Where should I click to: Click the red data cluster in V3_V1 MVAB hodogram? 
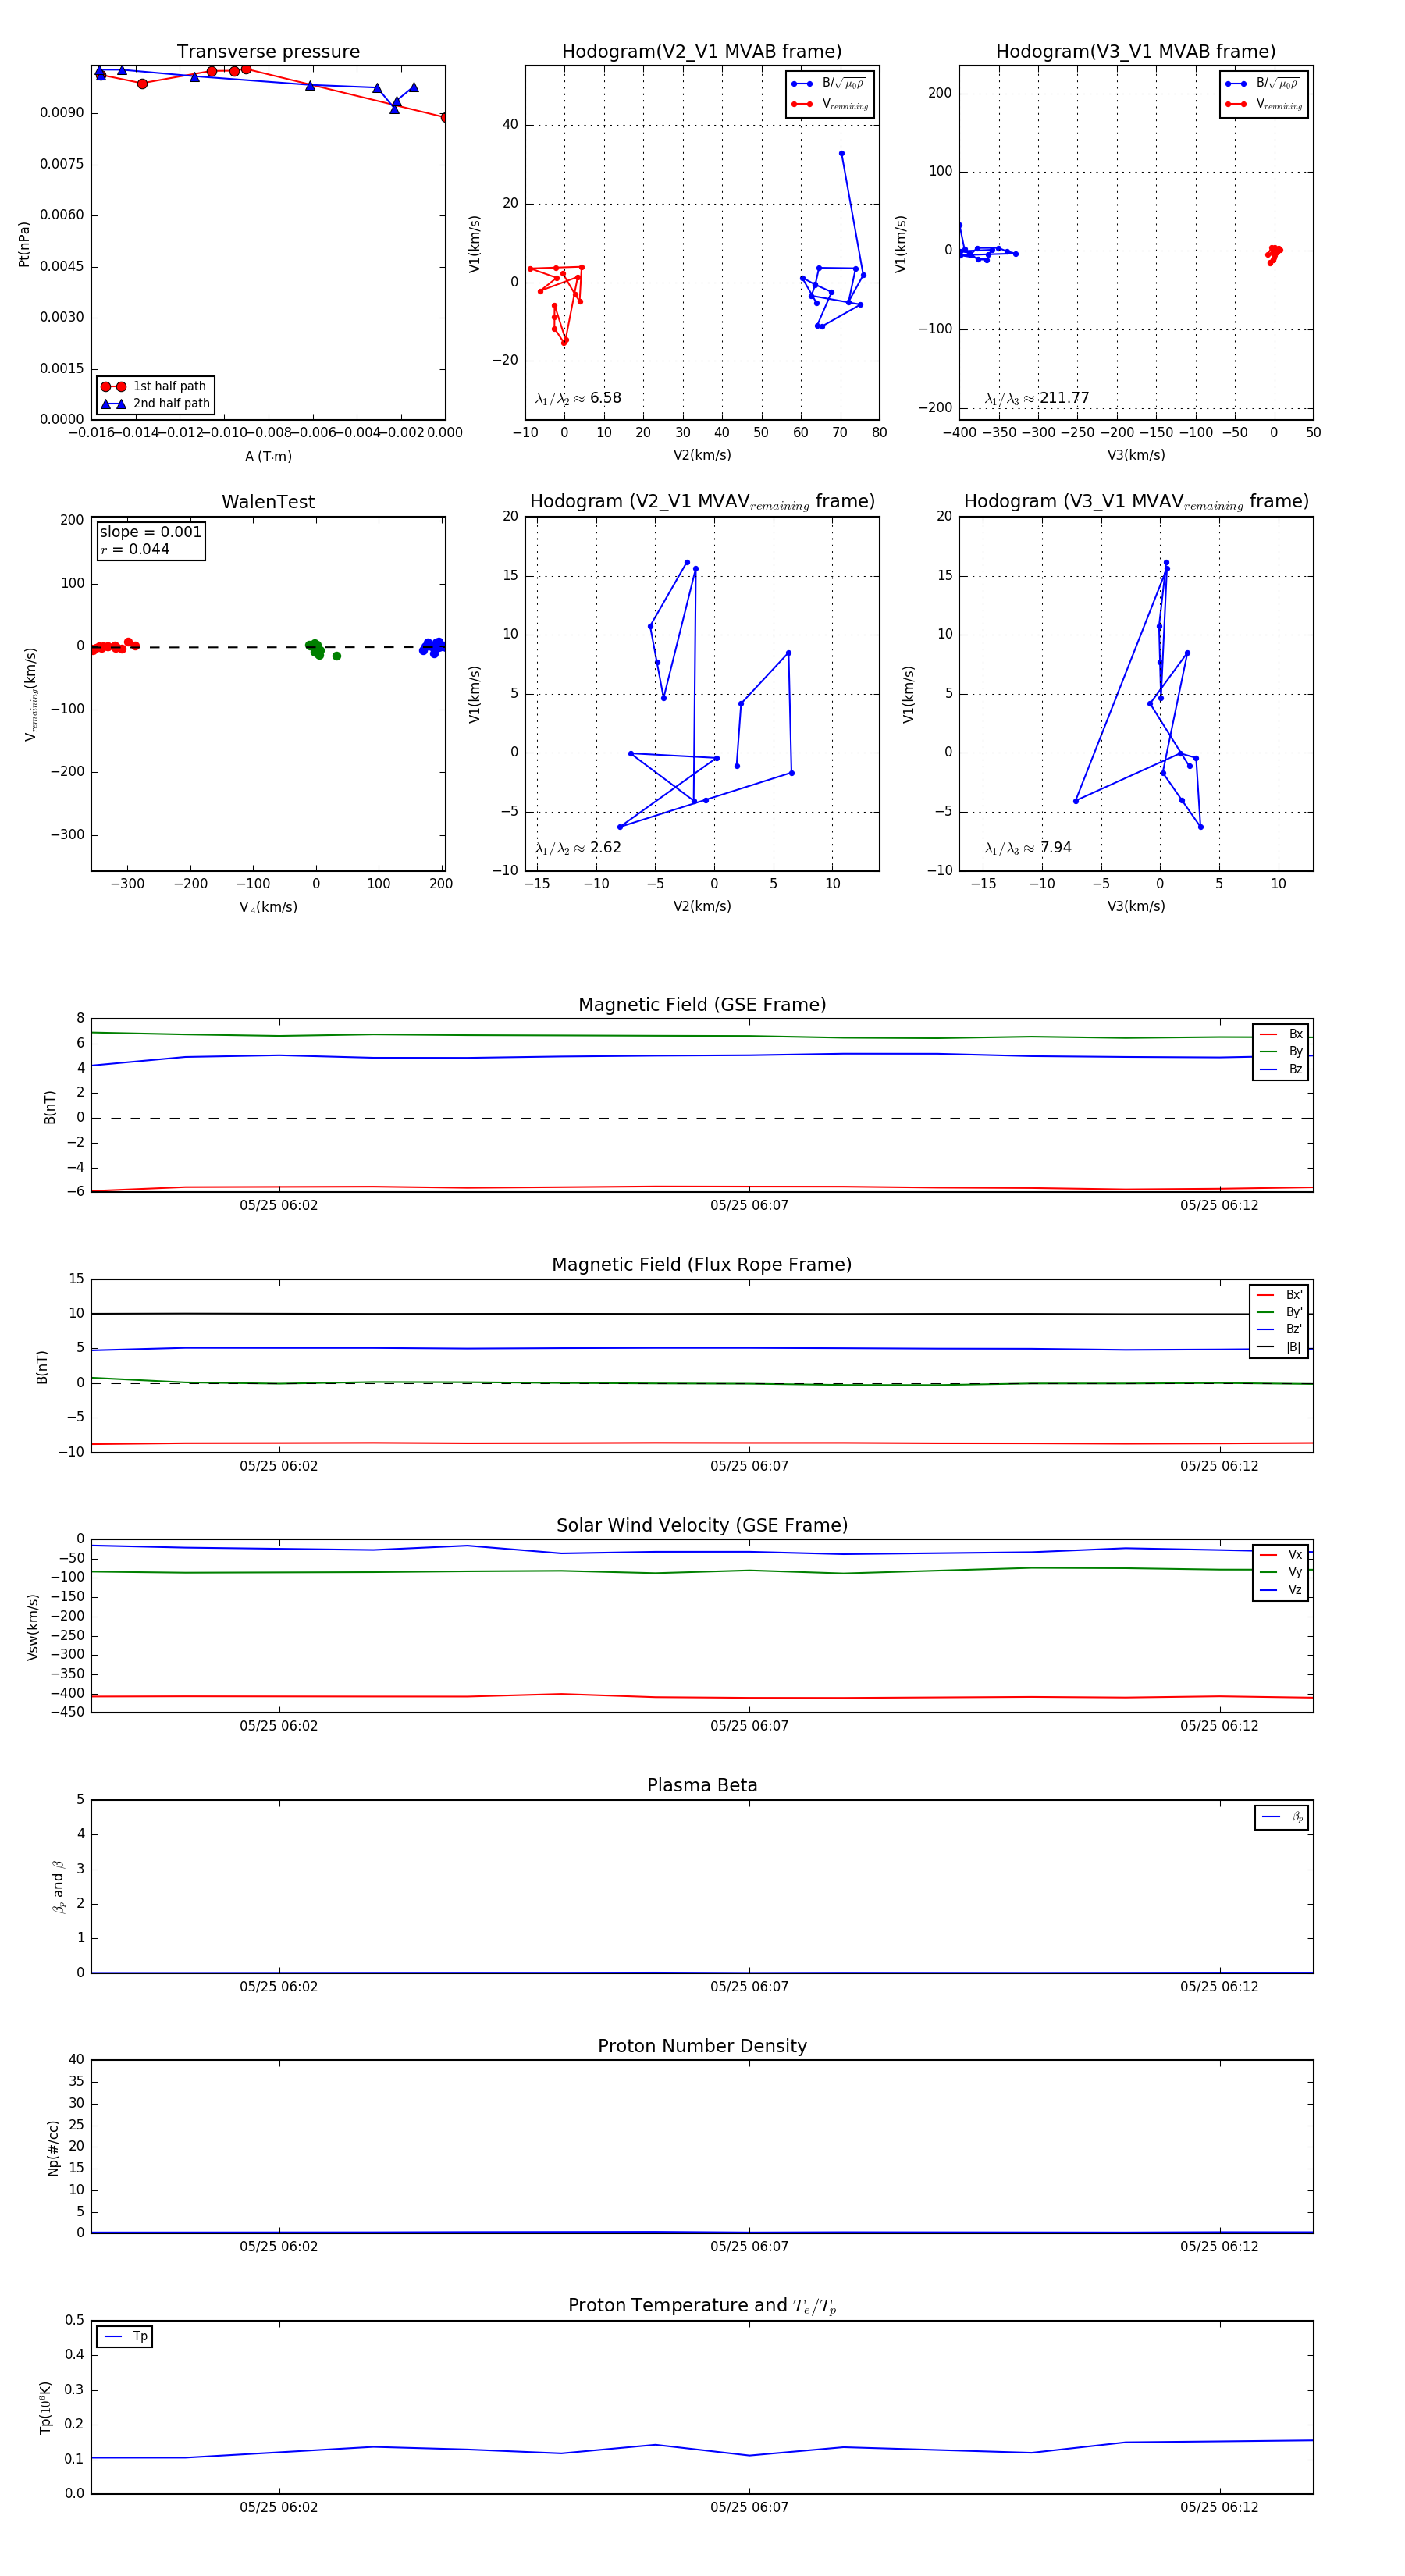(x=1273, y=254)
